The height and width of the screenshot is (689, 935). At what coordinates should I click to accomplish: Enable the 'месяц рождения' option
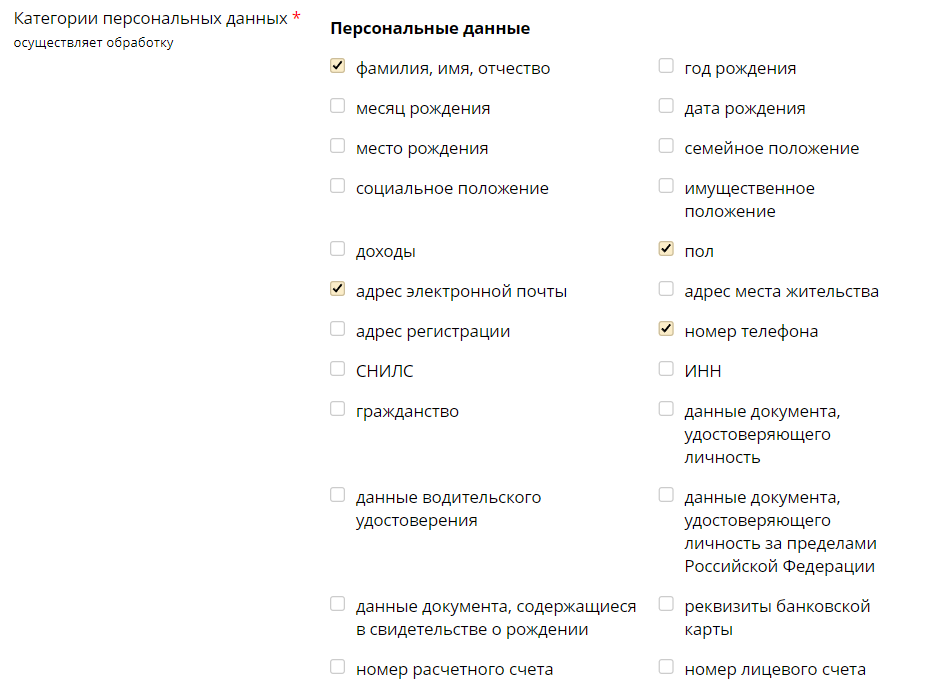337,107
